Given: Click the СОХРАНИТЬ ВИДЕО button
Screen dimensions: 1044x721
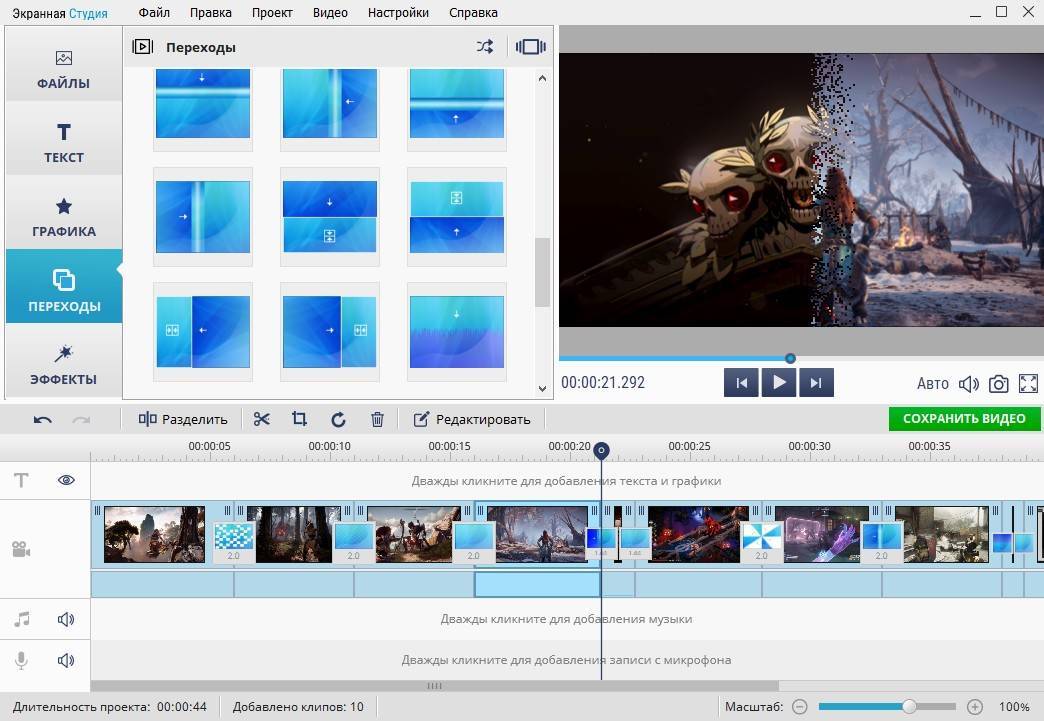Looking at the screenshot, I should [964, 419].
